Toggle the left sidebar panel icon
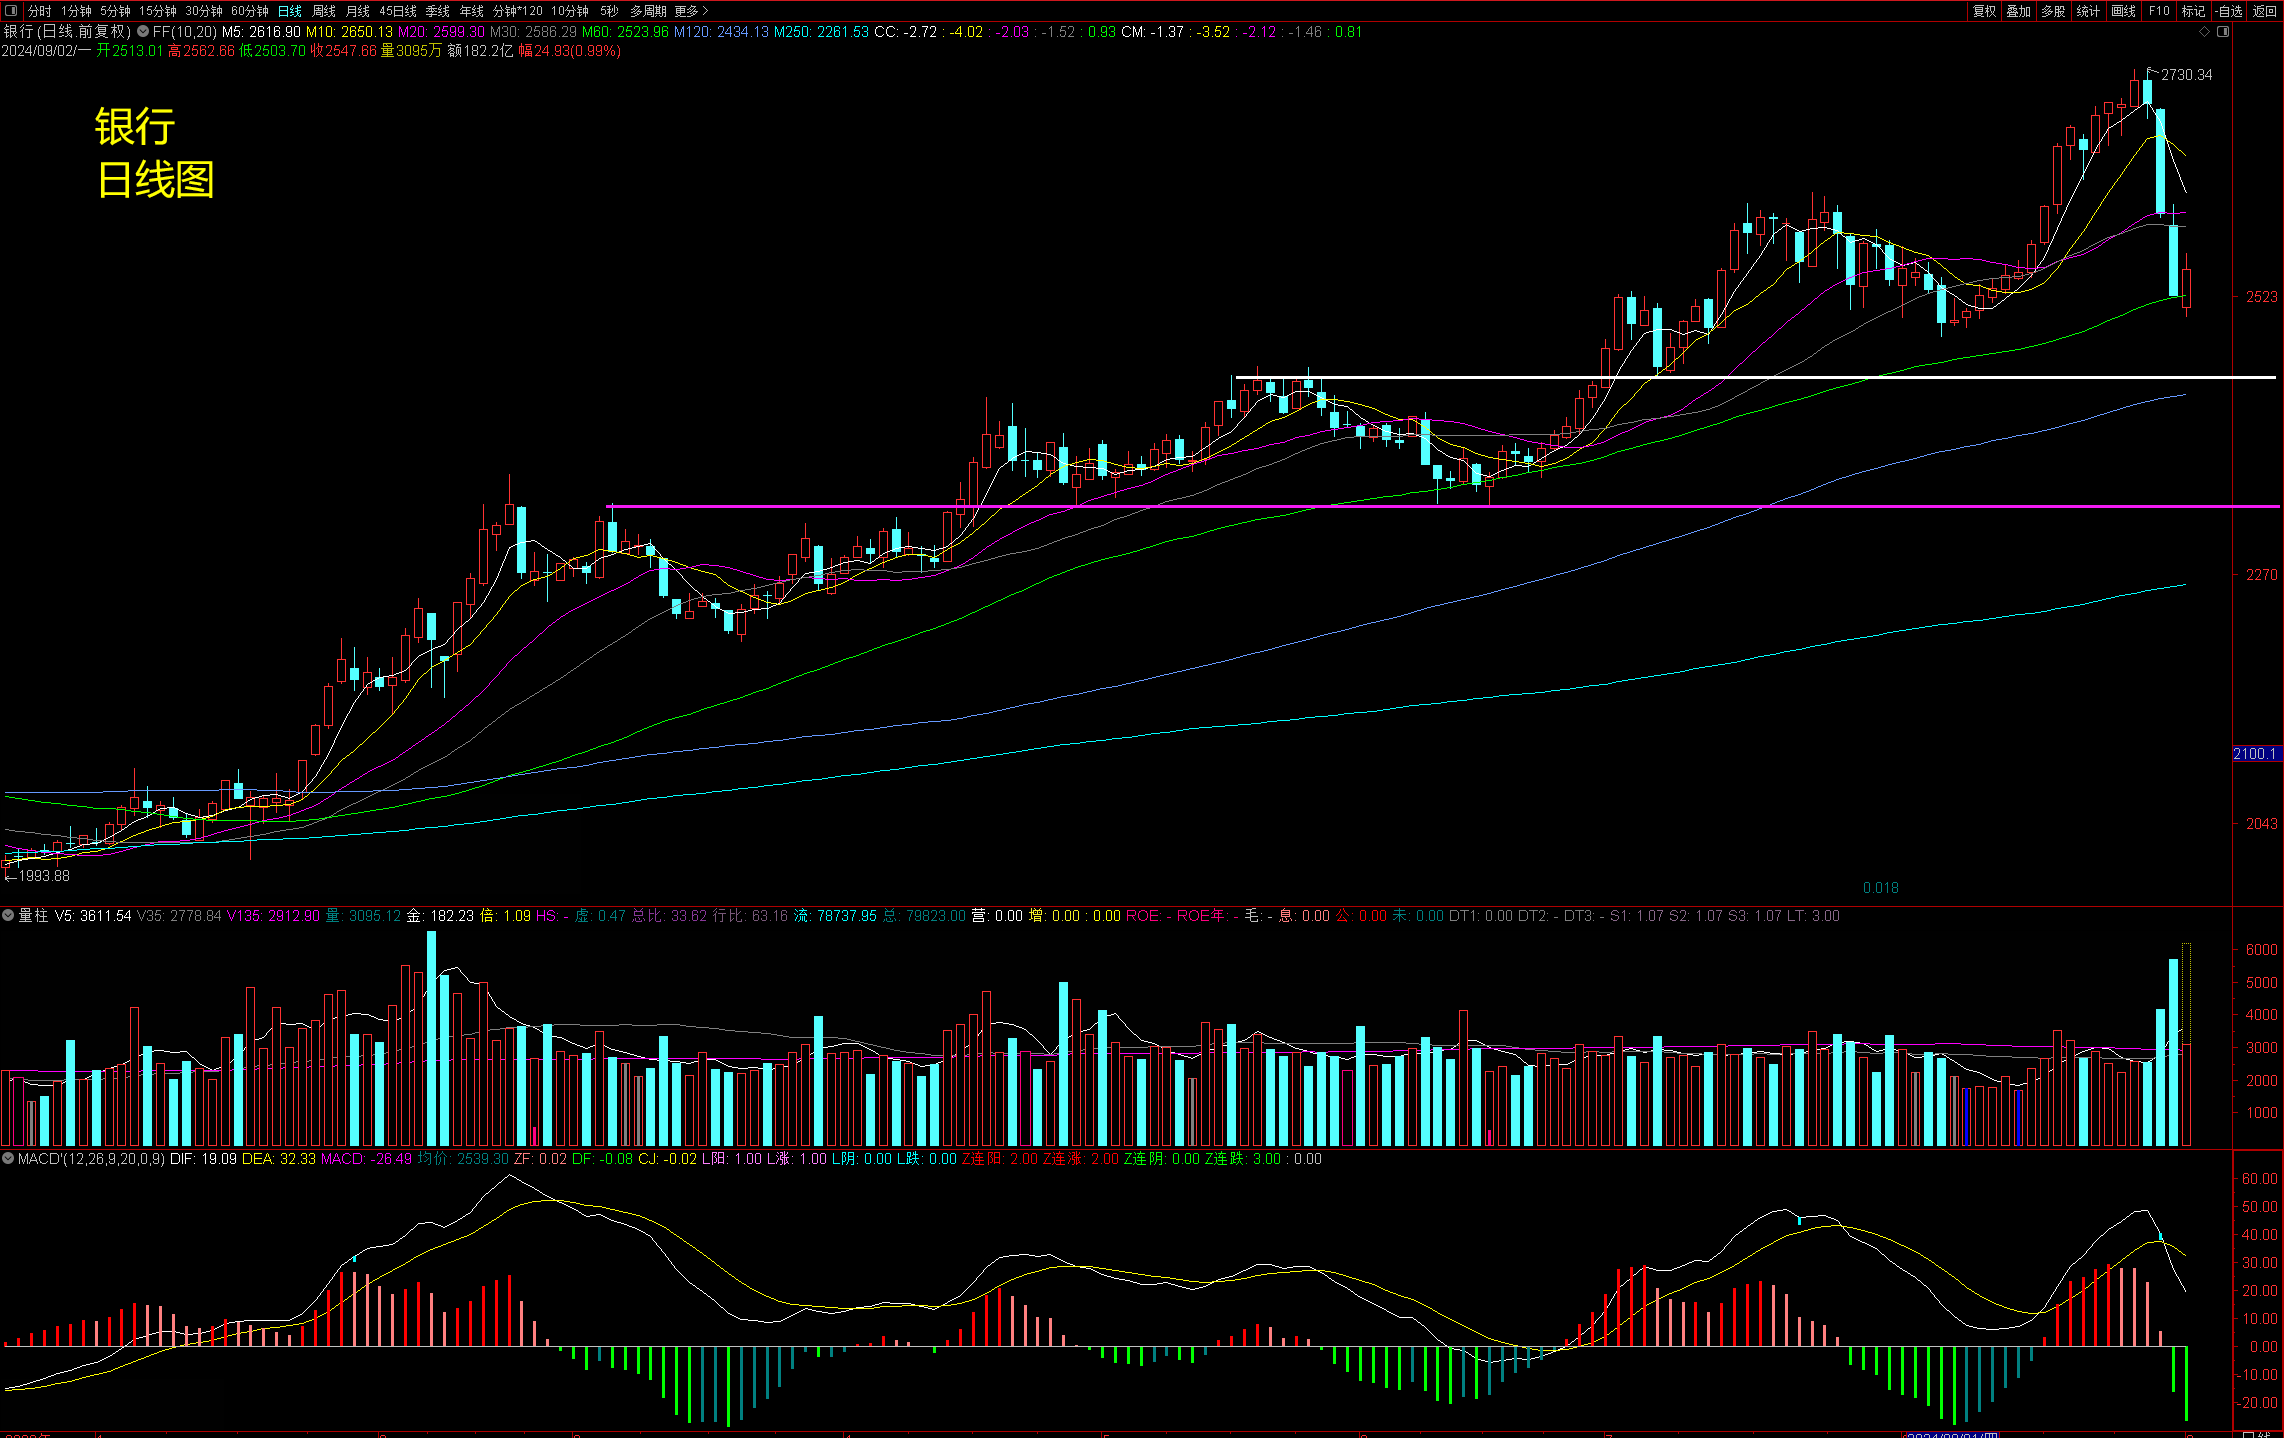2284x1438 pixels. click(x=11, y=11)
